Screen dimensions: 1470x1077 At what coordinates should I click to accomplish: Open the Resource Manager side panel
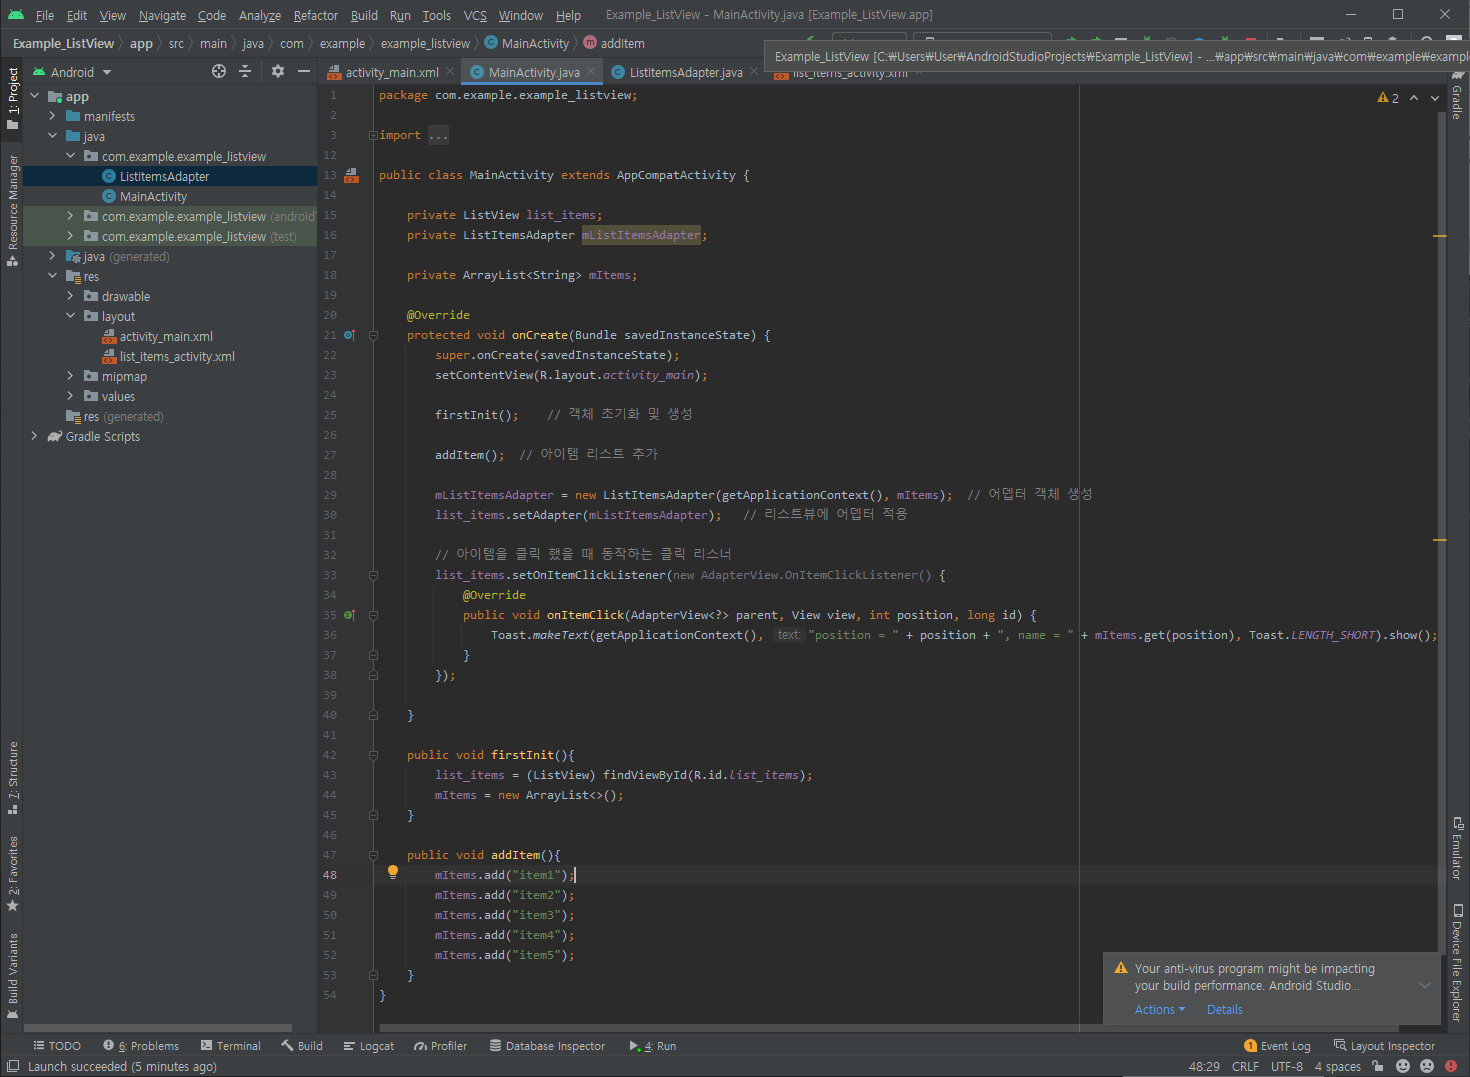tap(13, 210)
